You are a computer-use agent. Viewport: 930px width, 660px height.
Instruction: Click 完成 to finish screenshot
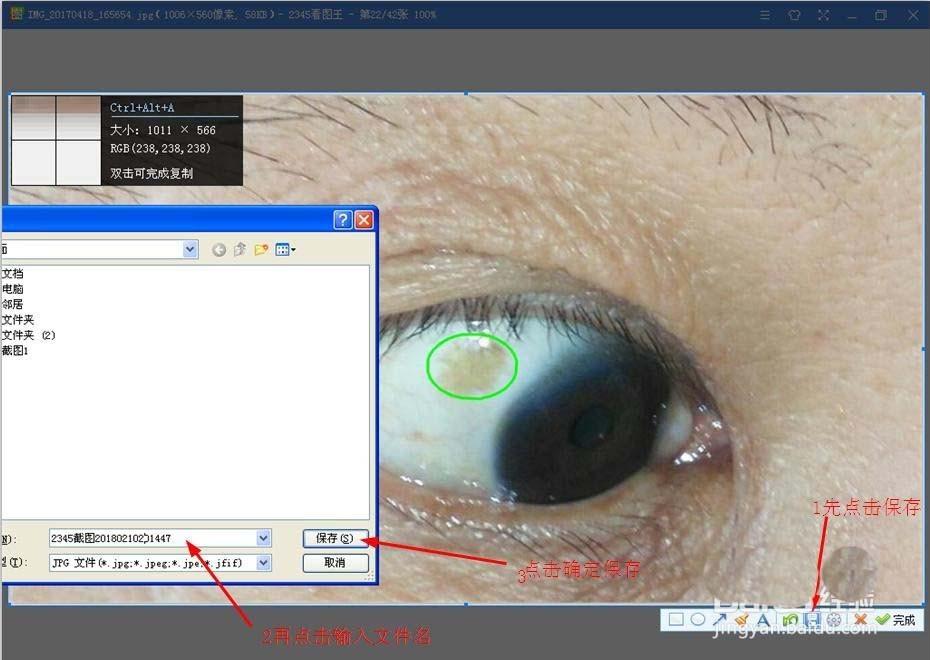point(896,620)
